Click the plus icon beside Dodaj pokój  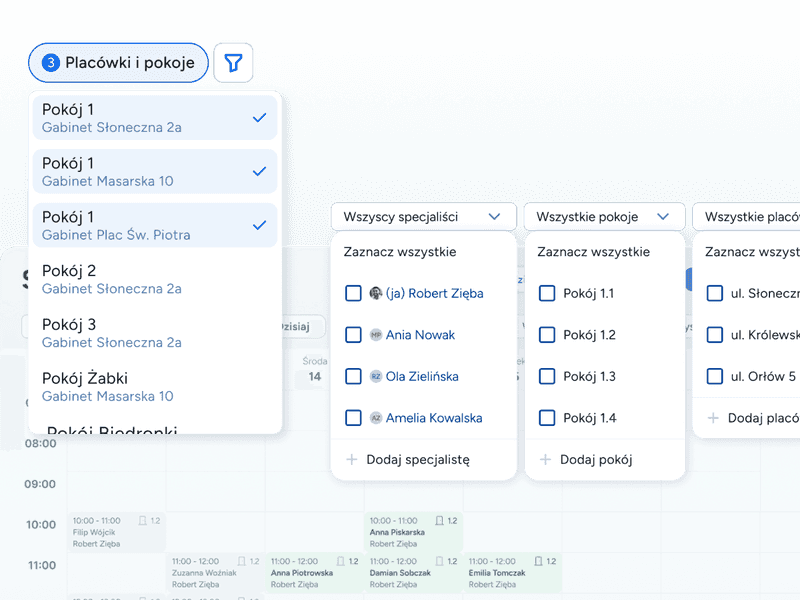click(x=545, y=460)
